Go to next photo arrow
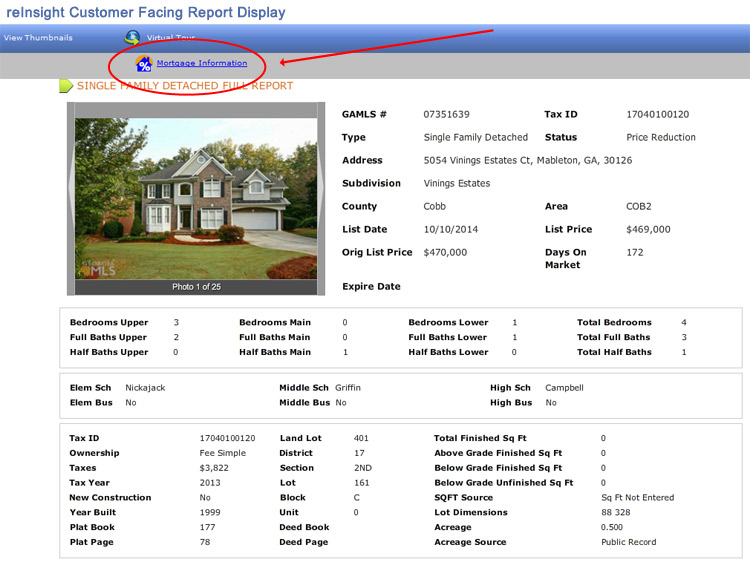This screenshot has width=750, height=562. tap(321, 187)
